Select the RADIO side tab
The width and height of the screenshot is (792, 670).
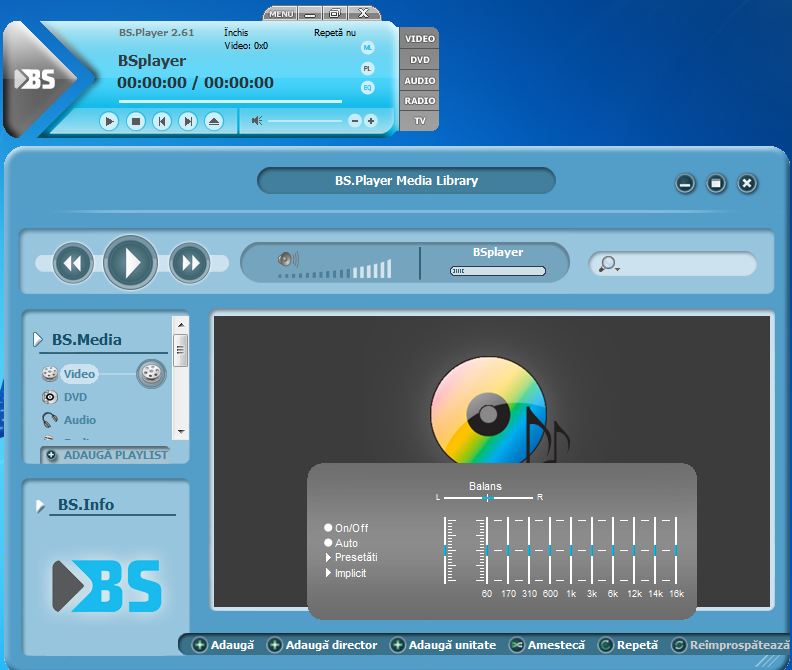pyautogui.click(x=419, y=101)
